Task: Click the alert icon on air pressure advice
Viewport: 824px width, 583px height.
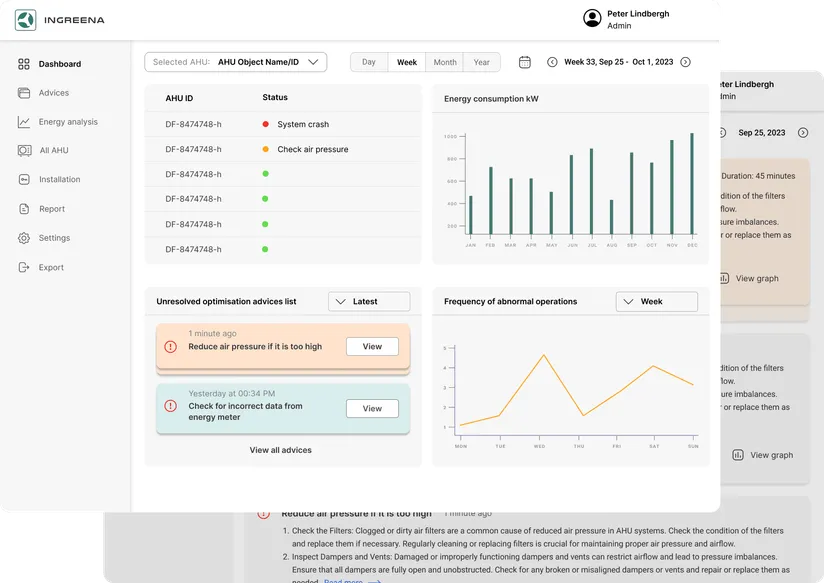Action: (170, 347)
